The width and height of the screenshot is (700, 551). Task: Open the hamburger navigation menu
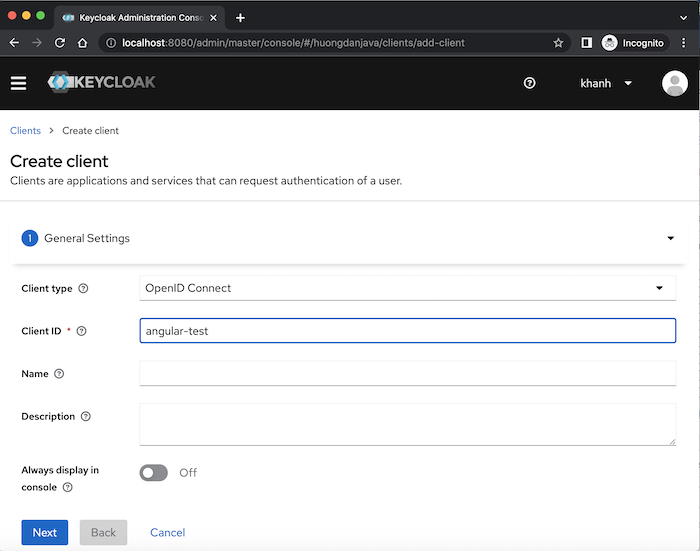tap(18, 83)
